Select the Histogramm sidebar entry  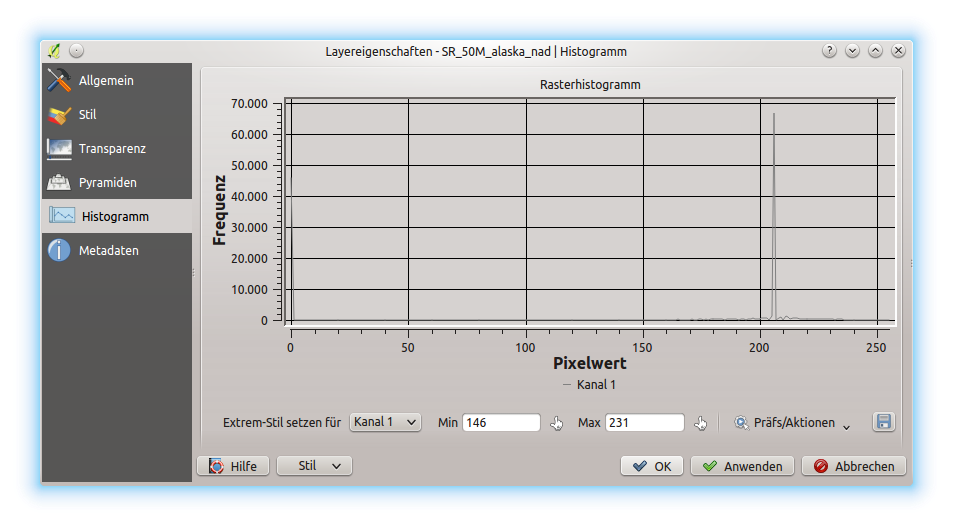point(115,216)
